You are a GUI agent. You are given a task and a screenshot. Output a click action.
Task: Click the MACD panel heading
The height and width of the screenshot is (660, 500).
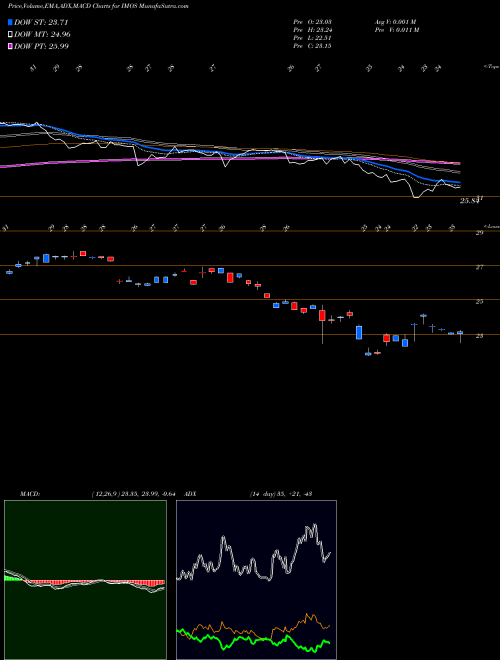click(29, 494)
